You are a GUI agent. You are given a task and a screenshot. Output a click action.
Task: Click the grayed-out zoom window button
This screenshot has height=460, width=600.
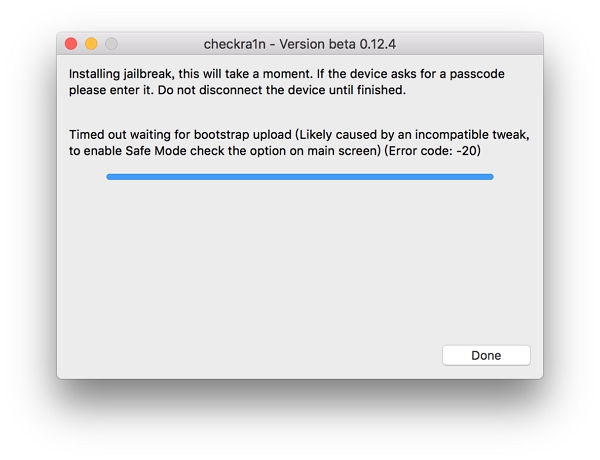coord(111,44)
